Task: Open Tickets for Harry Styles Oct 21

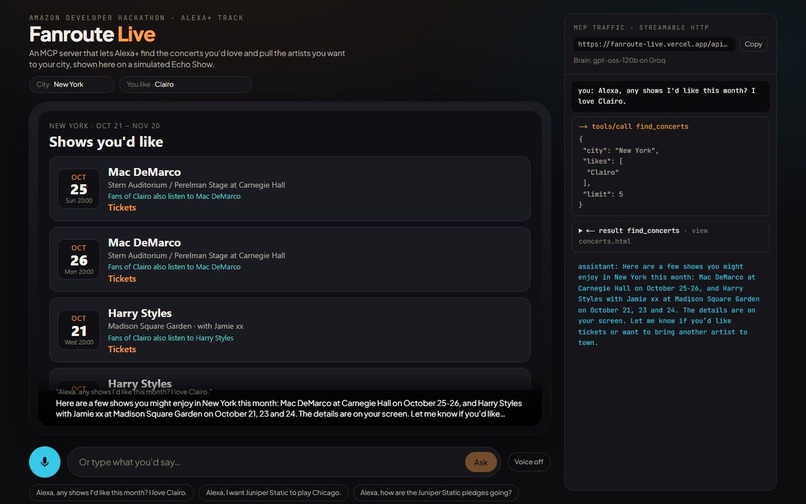Action: pyautogui.click(x=122, y=349)
